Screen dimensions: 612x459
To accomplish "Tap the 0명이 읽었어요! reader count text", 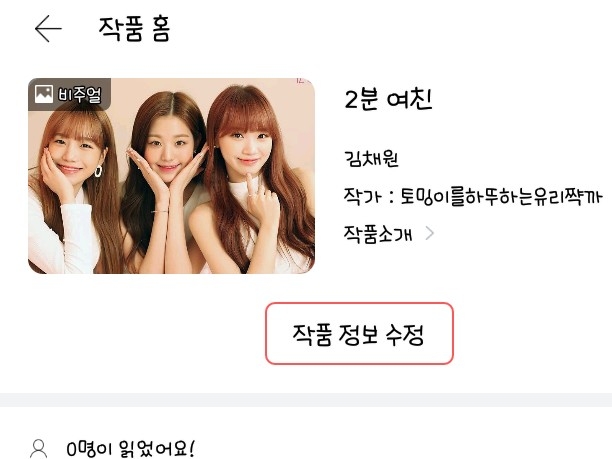I will pyautogui.click(x=130, y=449).
